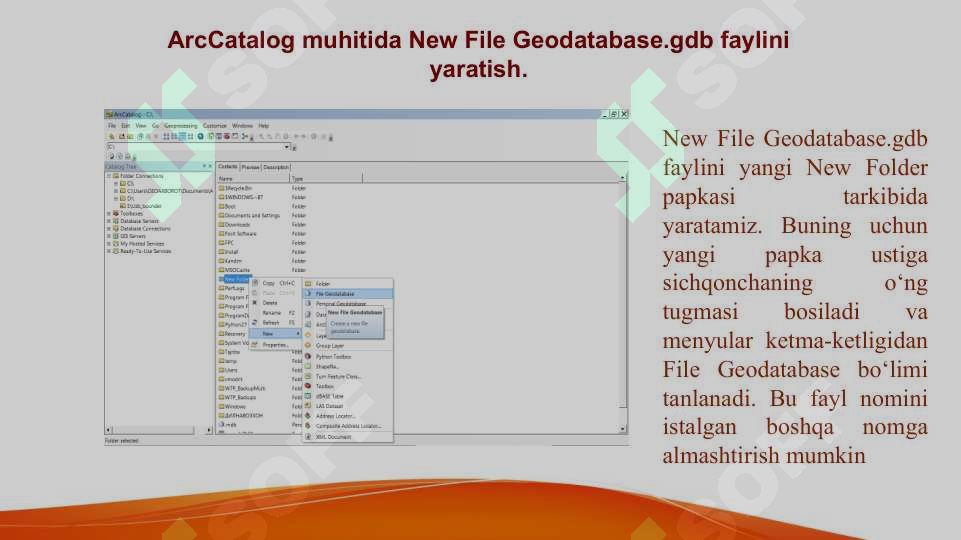The width and height of the screenshot is (961, 540).
Task: Expand the GIS Servers tree node
Action: (x=109, y=236)
